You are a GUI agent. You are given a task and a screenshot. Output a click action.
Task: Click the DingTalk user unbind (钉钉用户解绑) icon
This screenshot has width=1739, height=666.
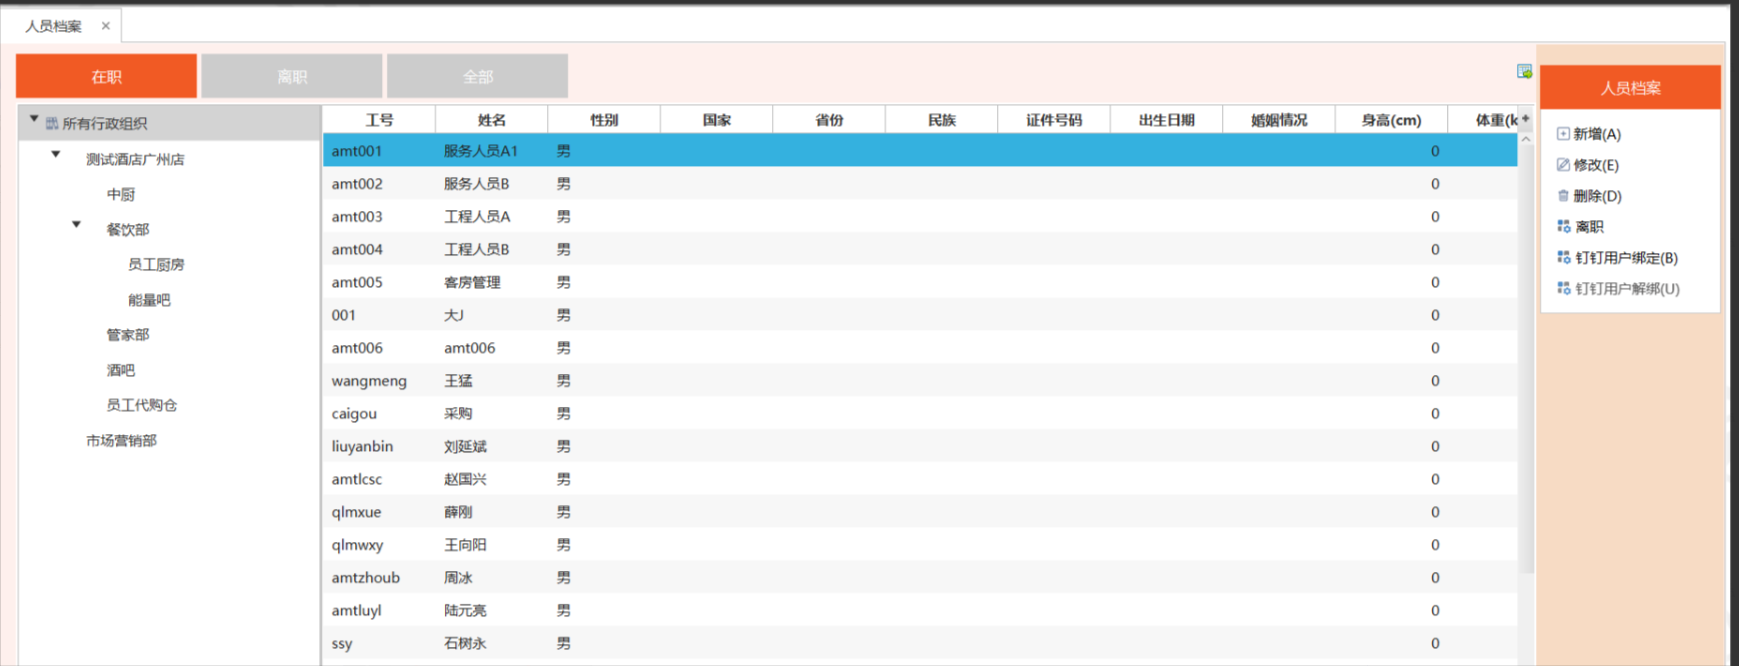(x=1564, y=289)
